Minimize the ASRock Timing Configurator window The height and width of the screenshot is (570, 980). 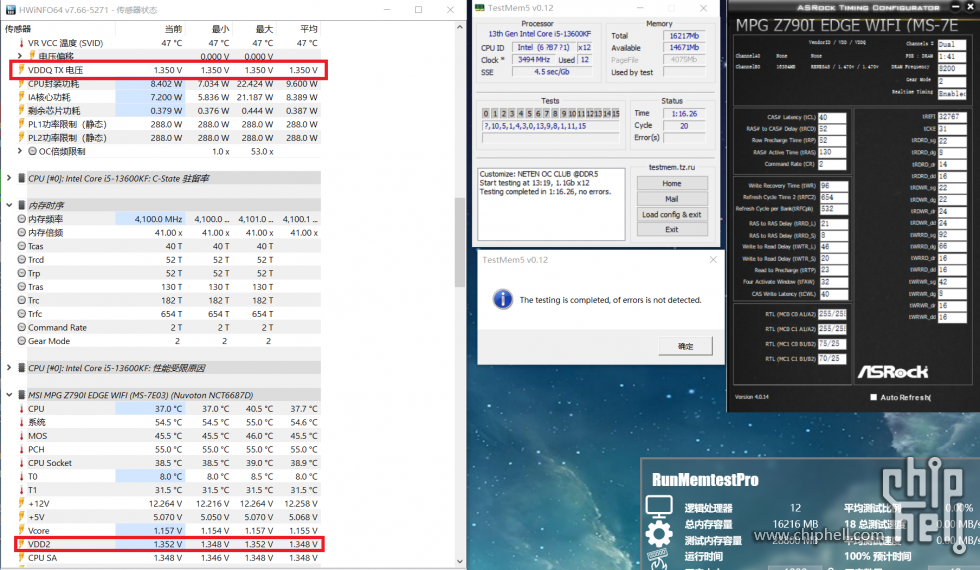pyautogui.click(x=955, y=7)
